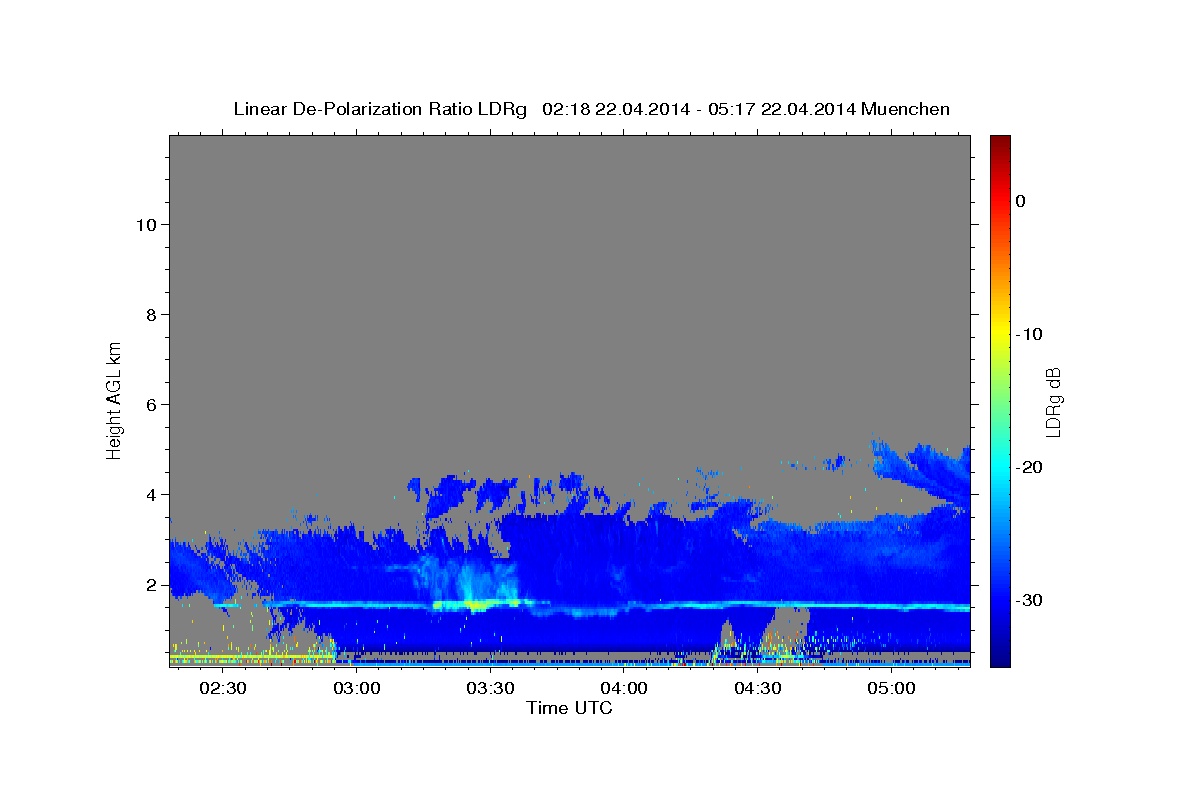Select the 04:30 time tick label
The height and width of the screenshot is (800, 1200).
(757, 689)
